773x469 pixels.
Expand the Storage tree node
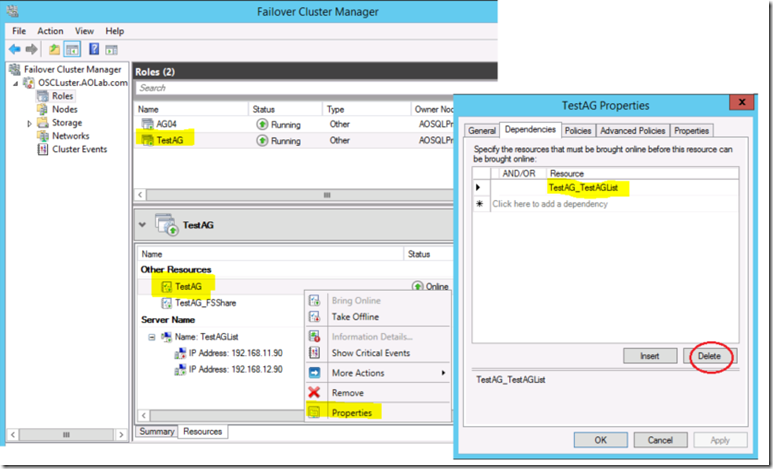(30, 123)
